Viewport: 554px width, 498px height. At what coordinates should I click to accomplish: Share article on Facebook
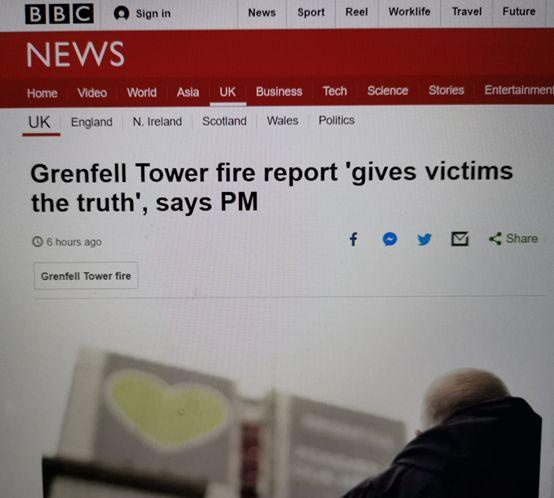coord(353,239)
